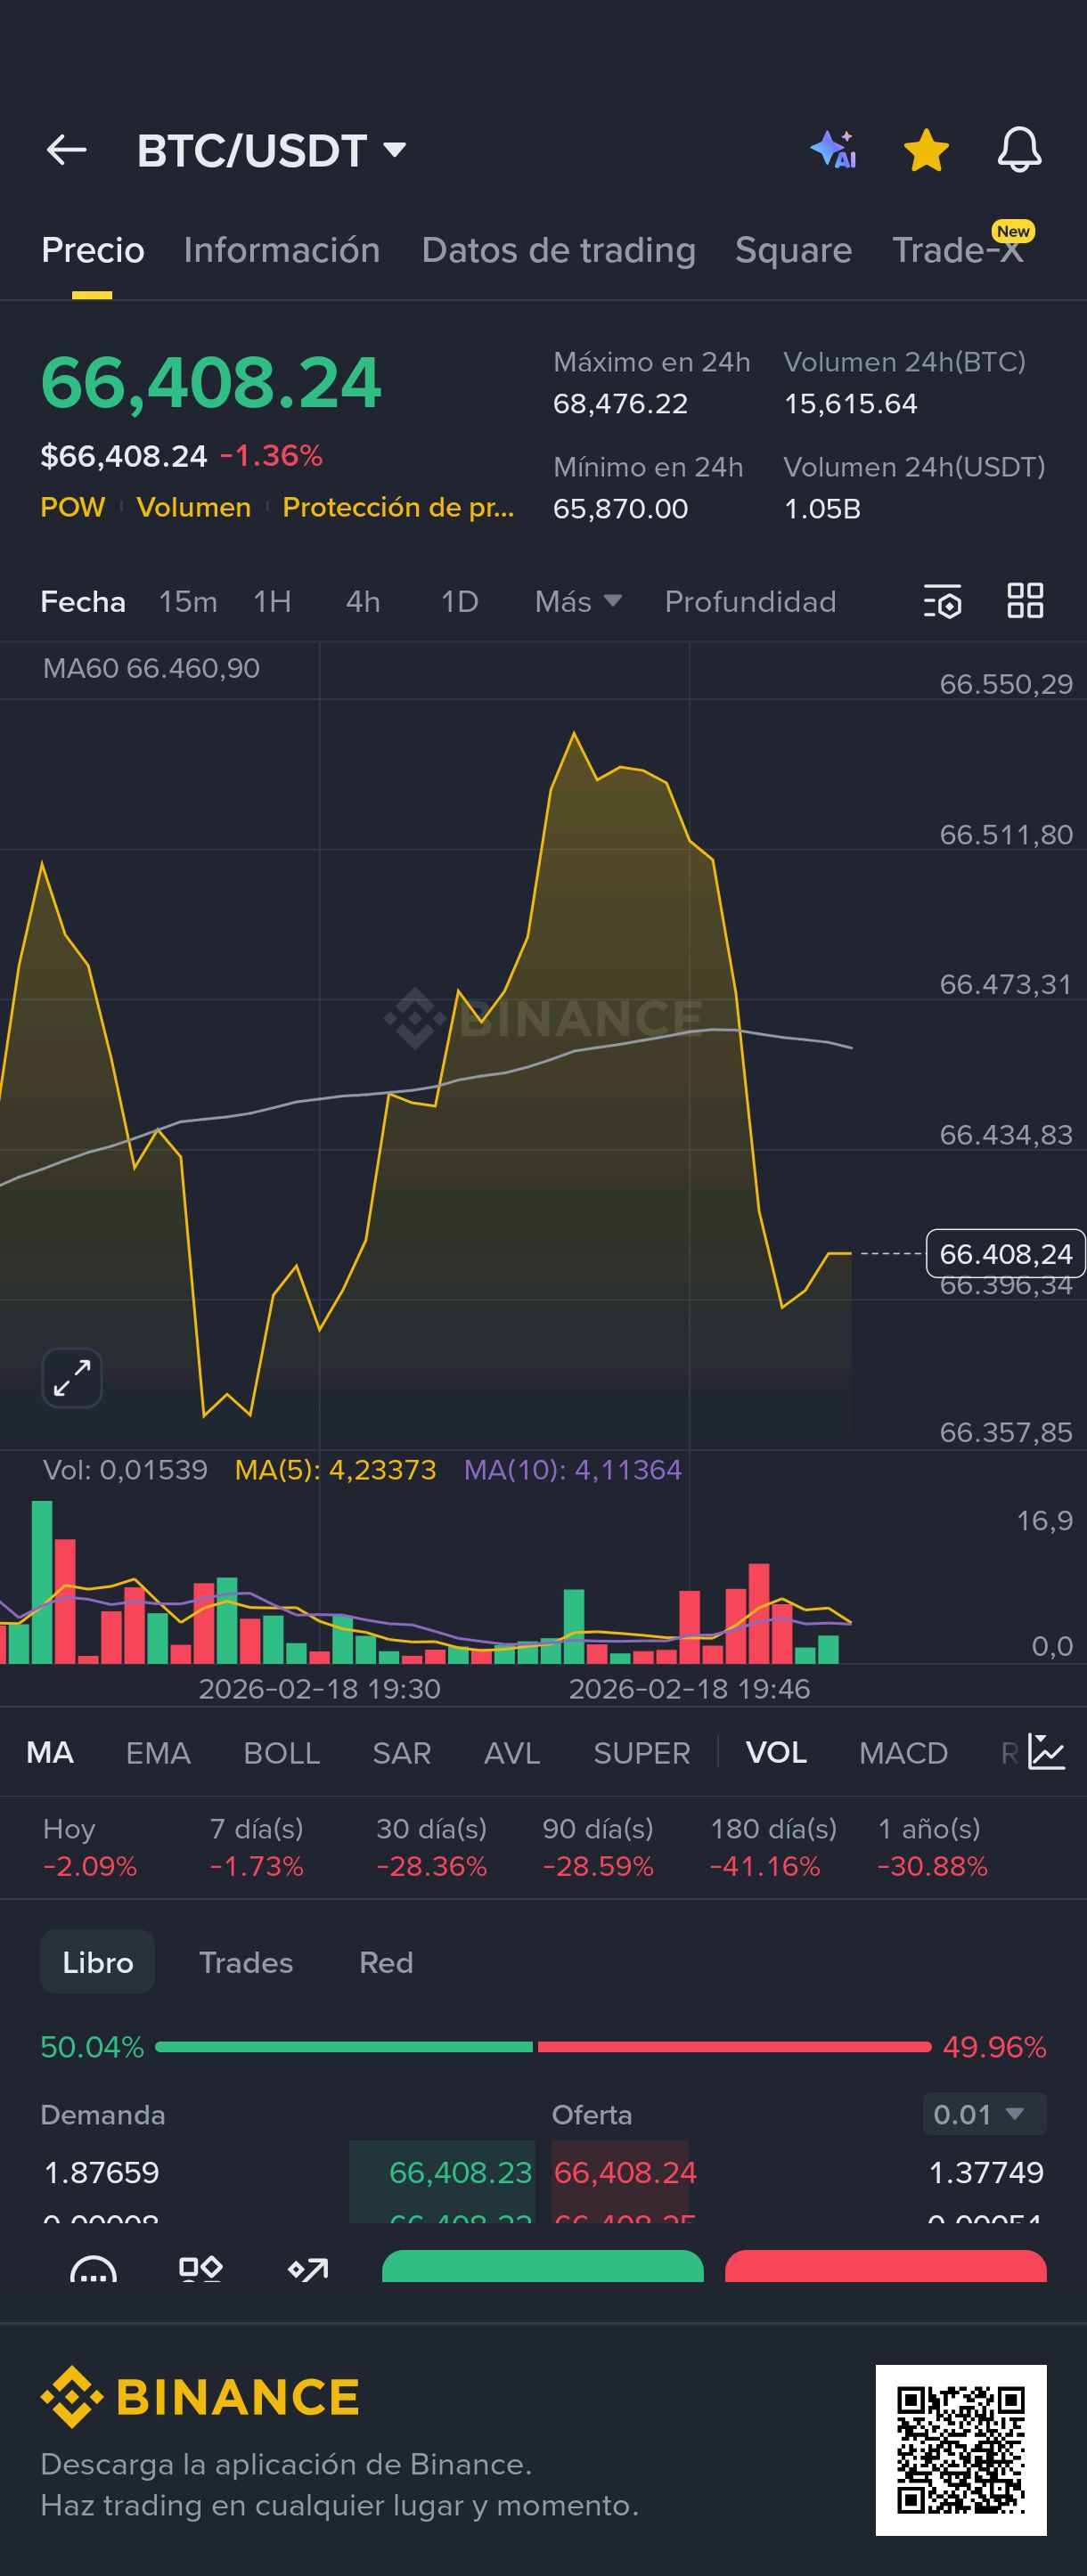The width and height of the screenshot is (1087, 2576).
Task: Tap the 90 día(s) -28.59% change
Action: tap(598, 1847)
